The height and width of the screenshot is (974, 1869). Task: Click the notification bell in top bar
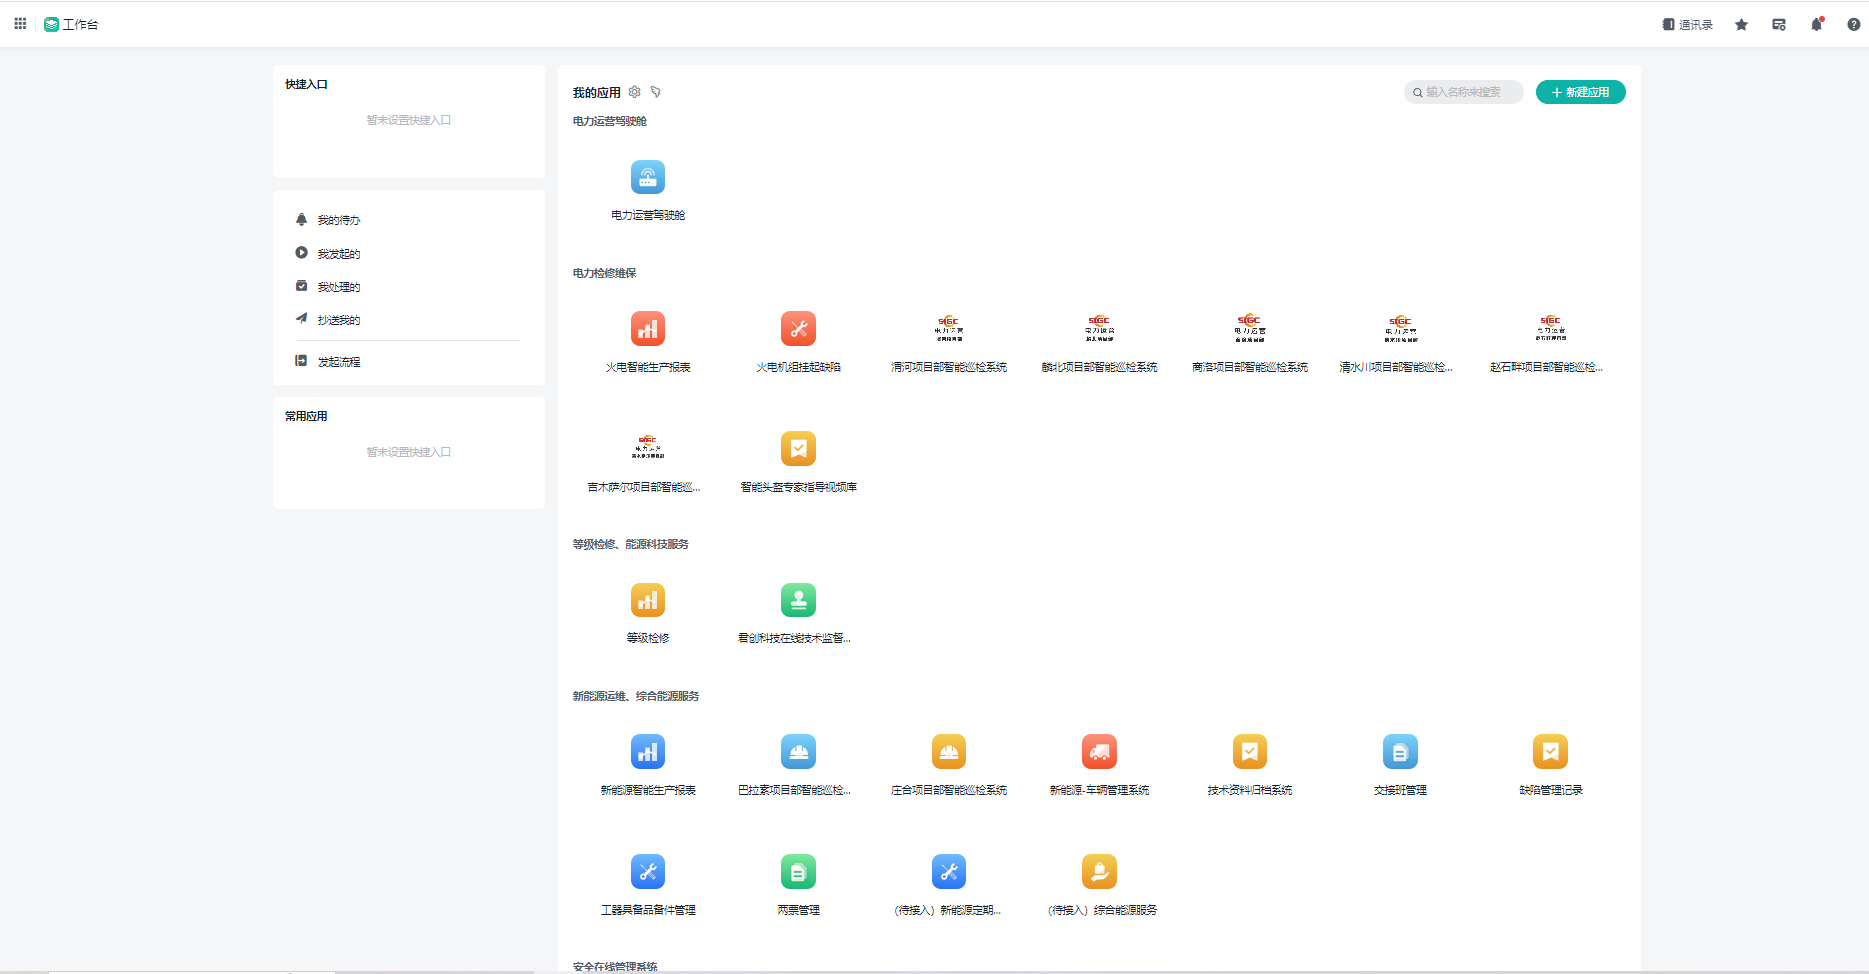1816,25
